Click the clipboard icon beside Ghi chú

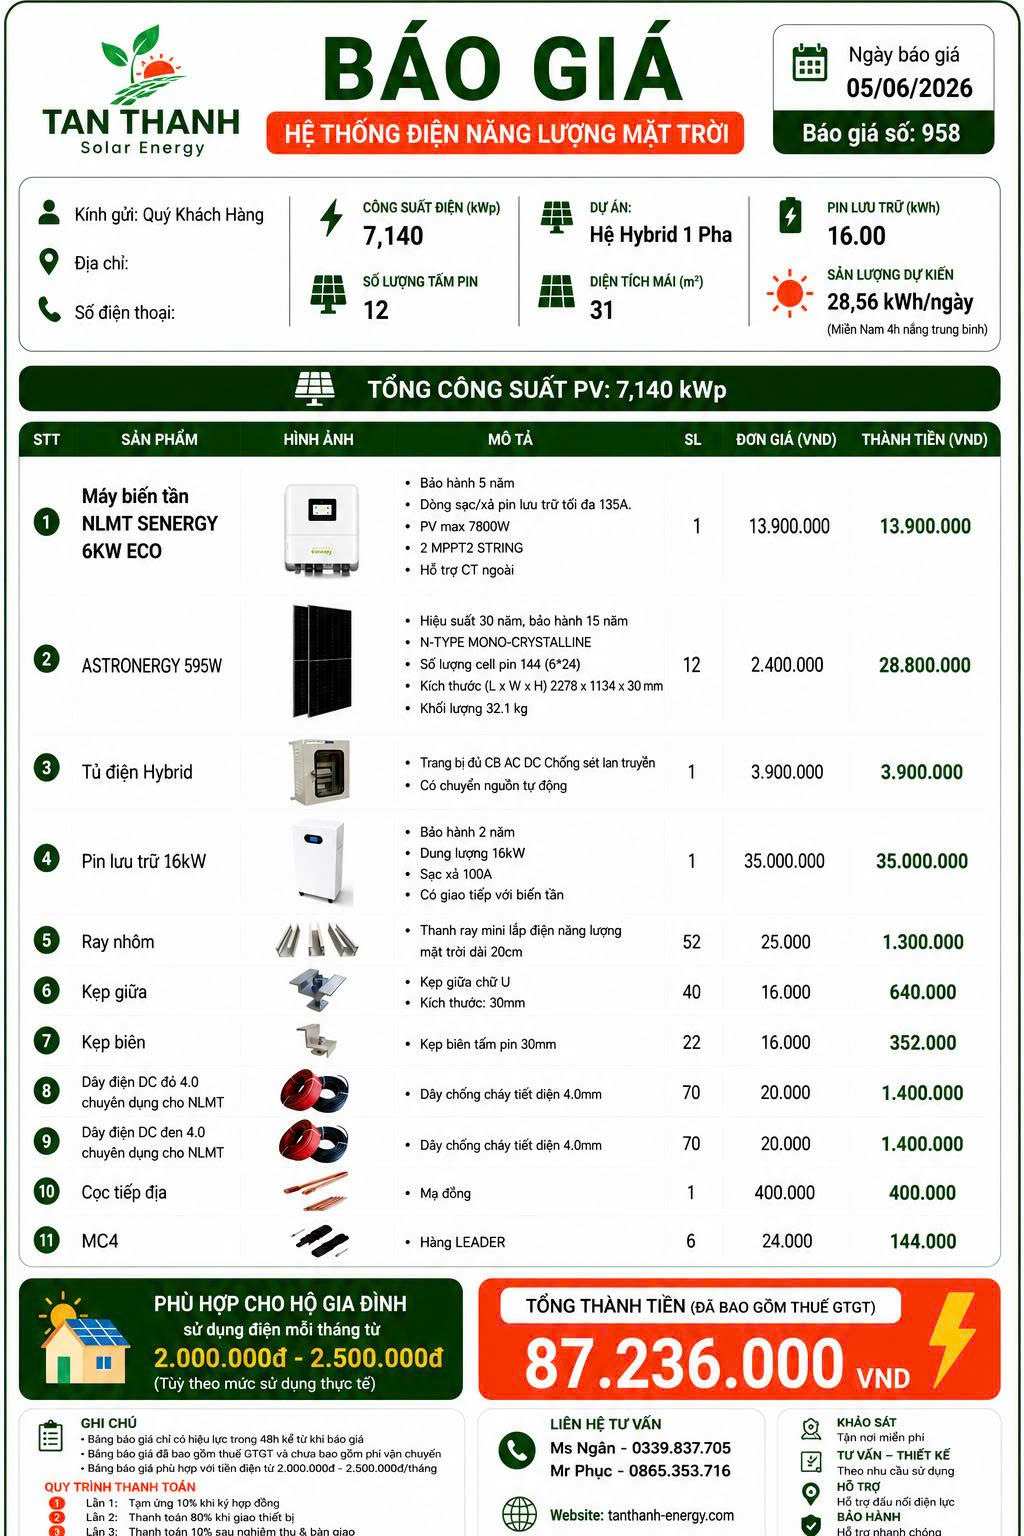[x=50, y=1437]
